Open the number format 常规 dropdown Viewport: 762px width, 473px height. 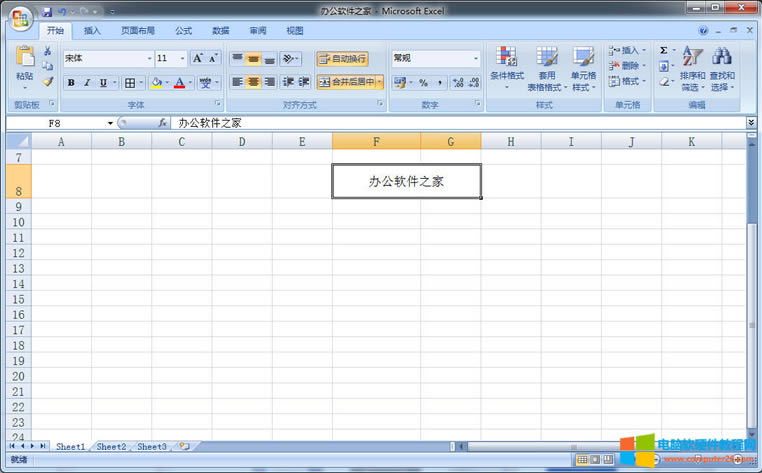[475, 59]
